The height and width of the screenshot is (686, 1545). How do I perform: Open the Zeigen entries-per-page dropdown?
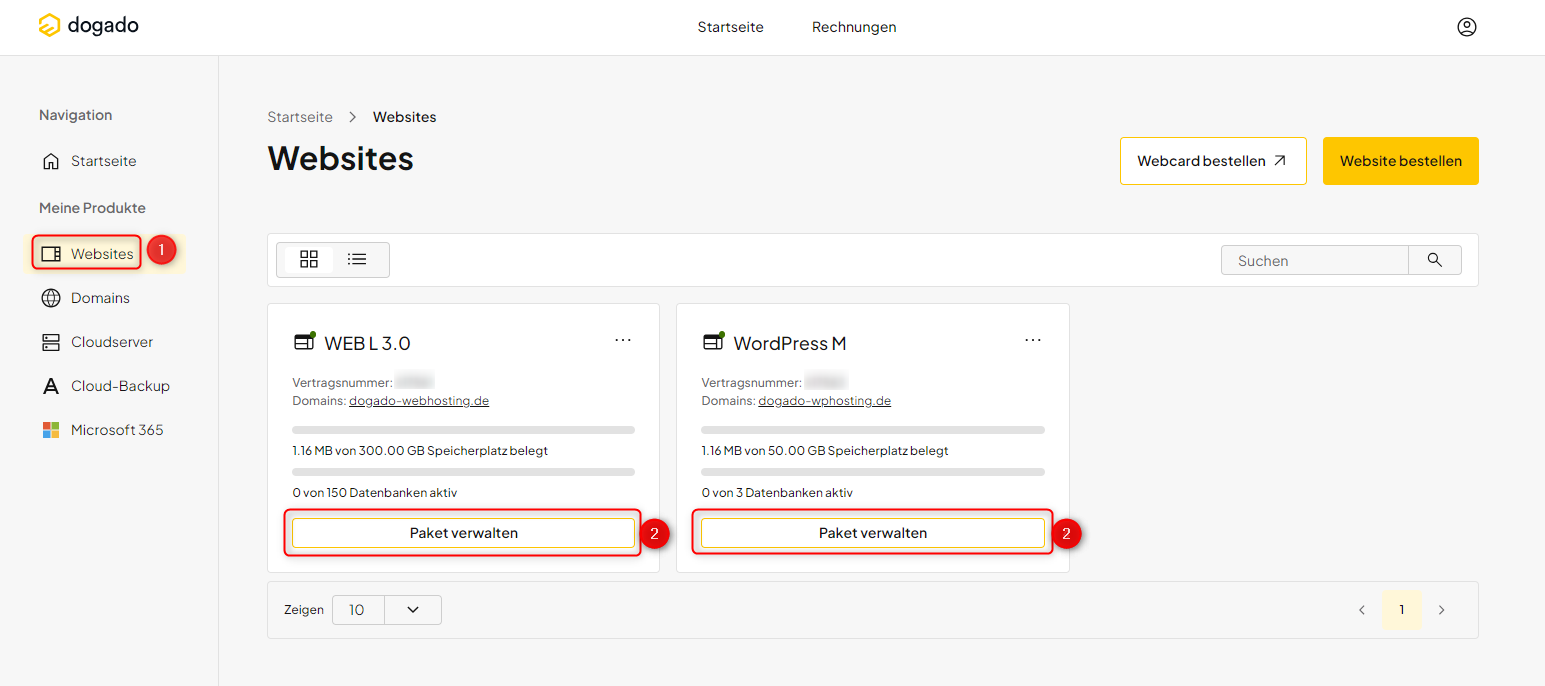pyautogui.click(x=412, y=609)
